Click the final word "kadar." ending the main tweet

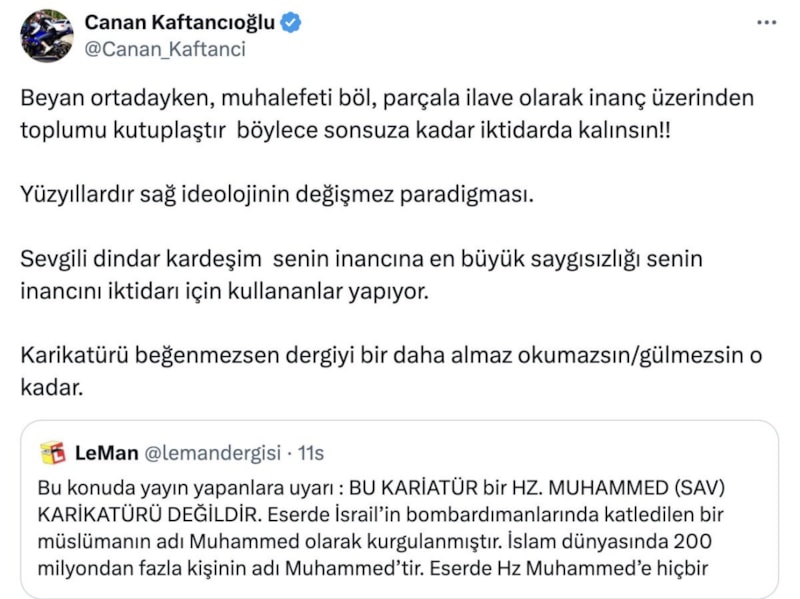[52, 385]
